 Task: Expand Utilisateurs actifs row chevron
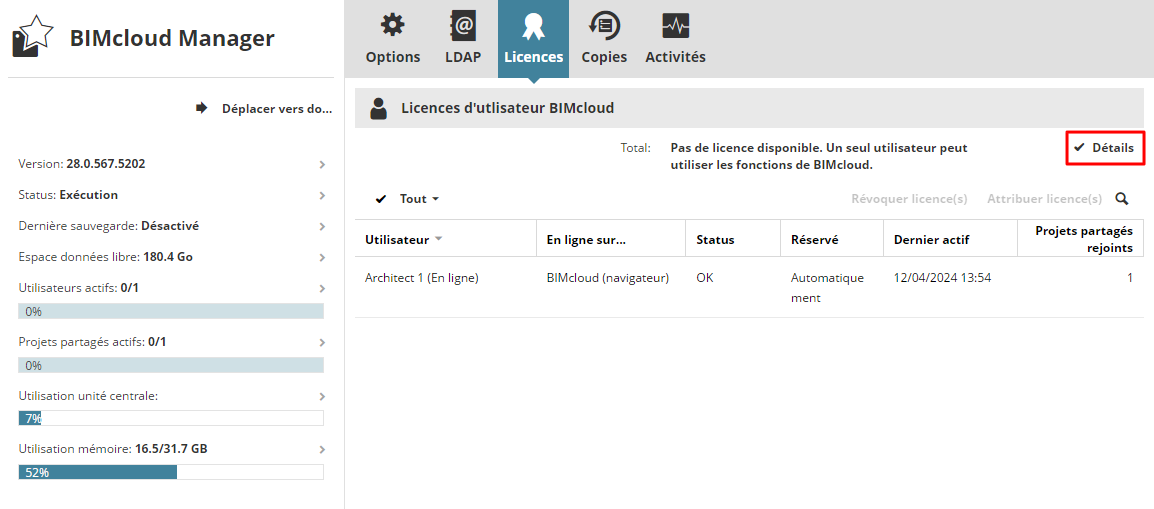pos(322,288)
